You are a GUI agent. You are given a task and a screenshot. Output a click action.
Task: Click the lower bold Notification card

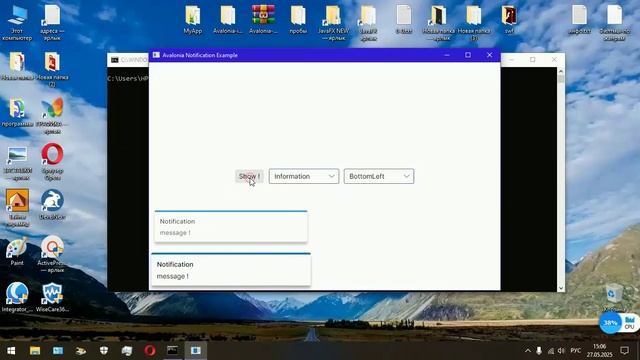[231, 270]
